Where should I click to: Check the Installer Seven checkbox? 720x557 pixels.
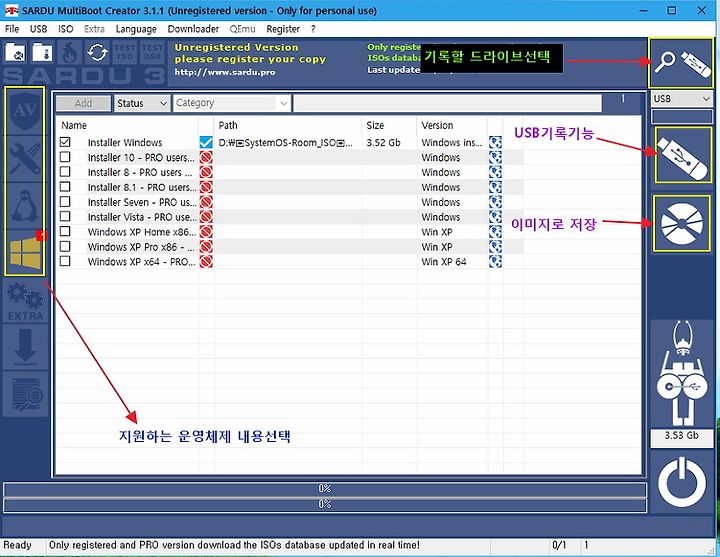click(x=65, y=202)
